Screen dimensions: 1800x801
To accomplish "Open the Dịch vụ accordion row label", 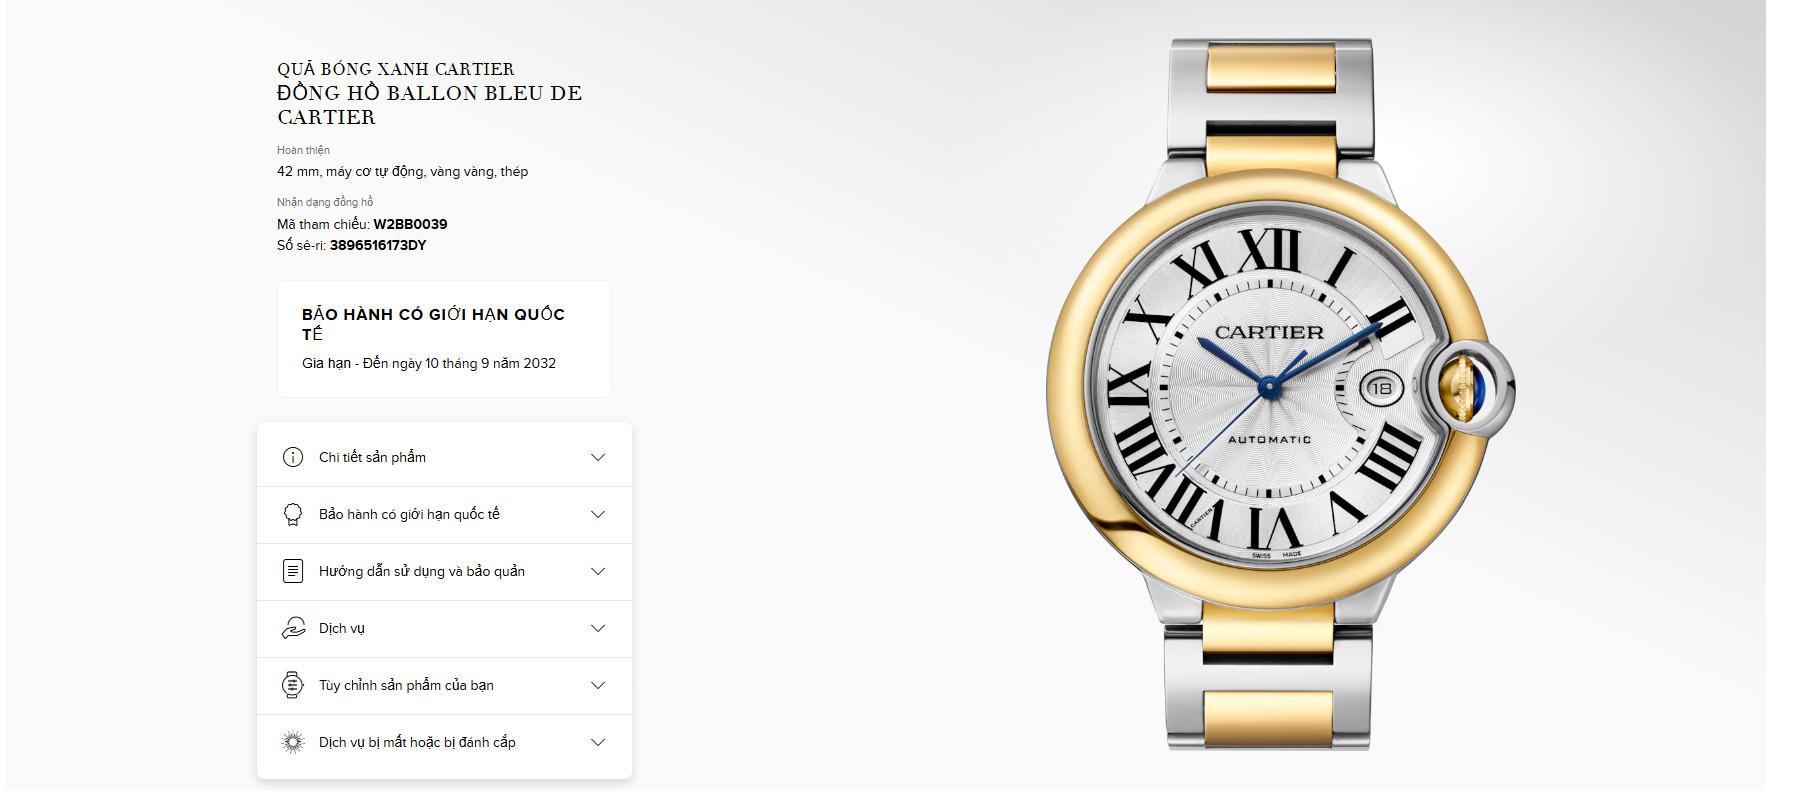I will [x=342, y=628].
